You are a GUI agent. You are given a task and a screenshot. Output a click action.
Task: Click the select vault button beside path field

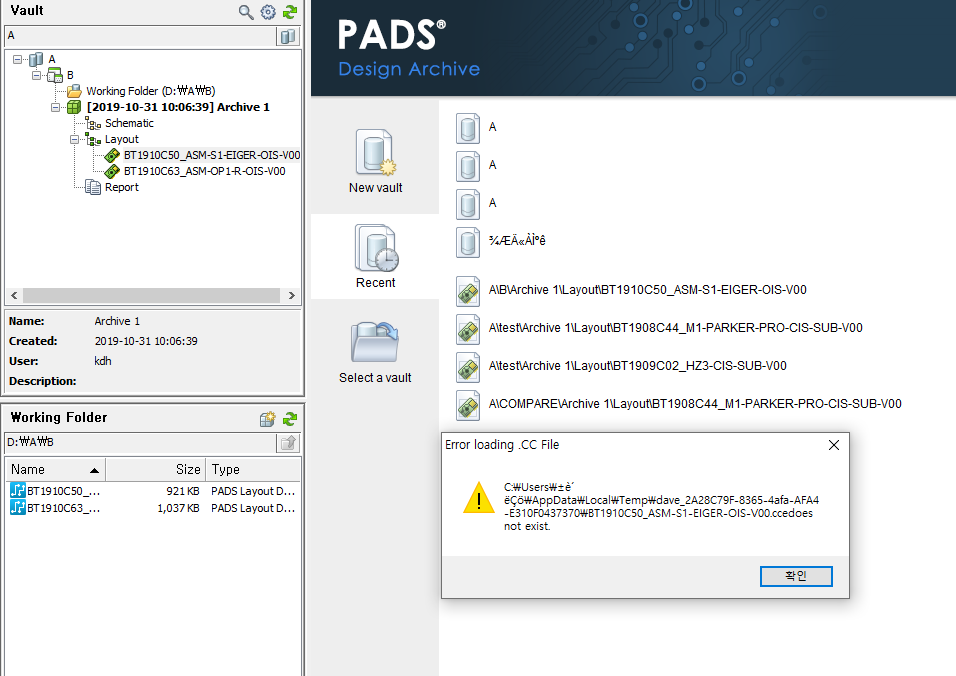[x=288, y=36]
